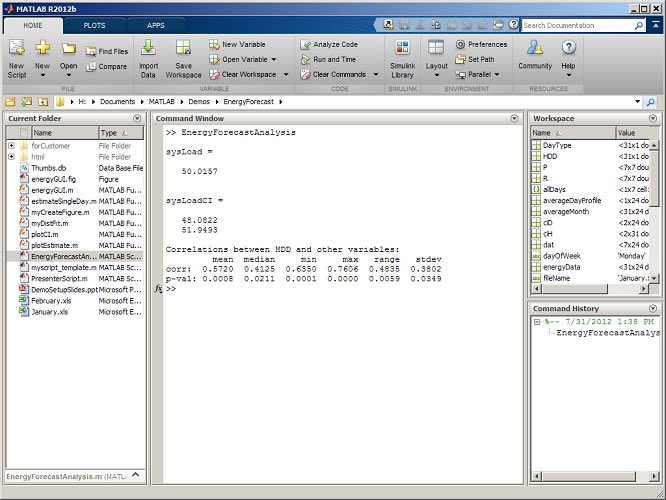The height and width of the screenshot is (500, 666).
Task: Click the Workspace vertical scrollbar down arrow
Action: [655, 278]
